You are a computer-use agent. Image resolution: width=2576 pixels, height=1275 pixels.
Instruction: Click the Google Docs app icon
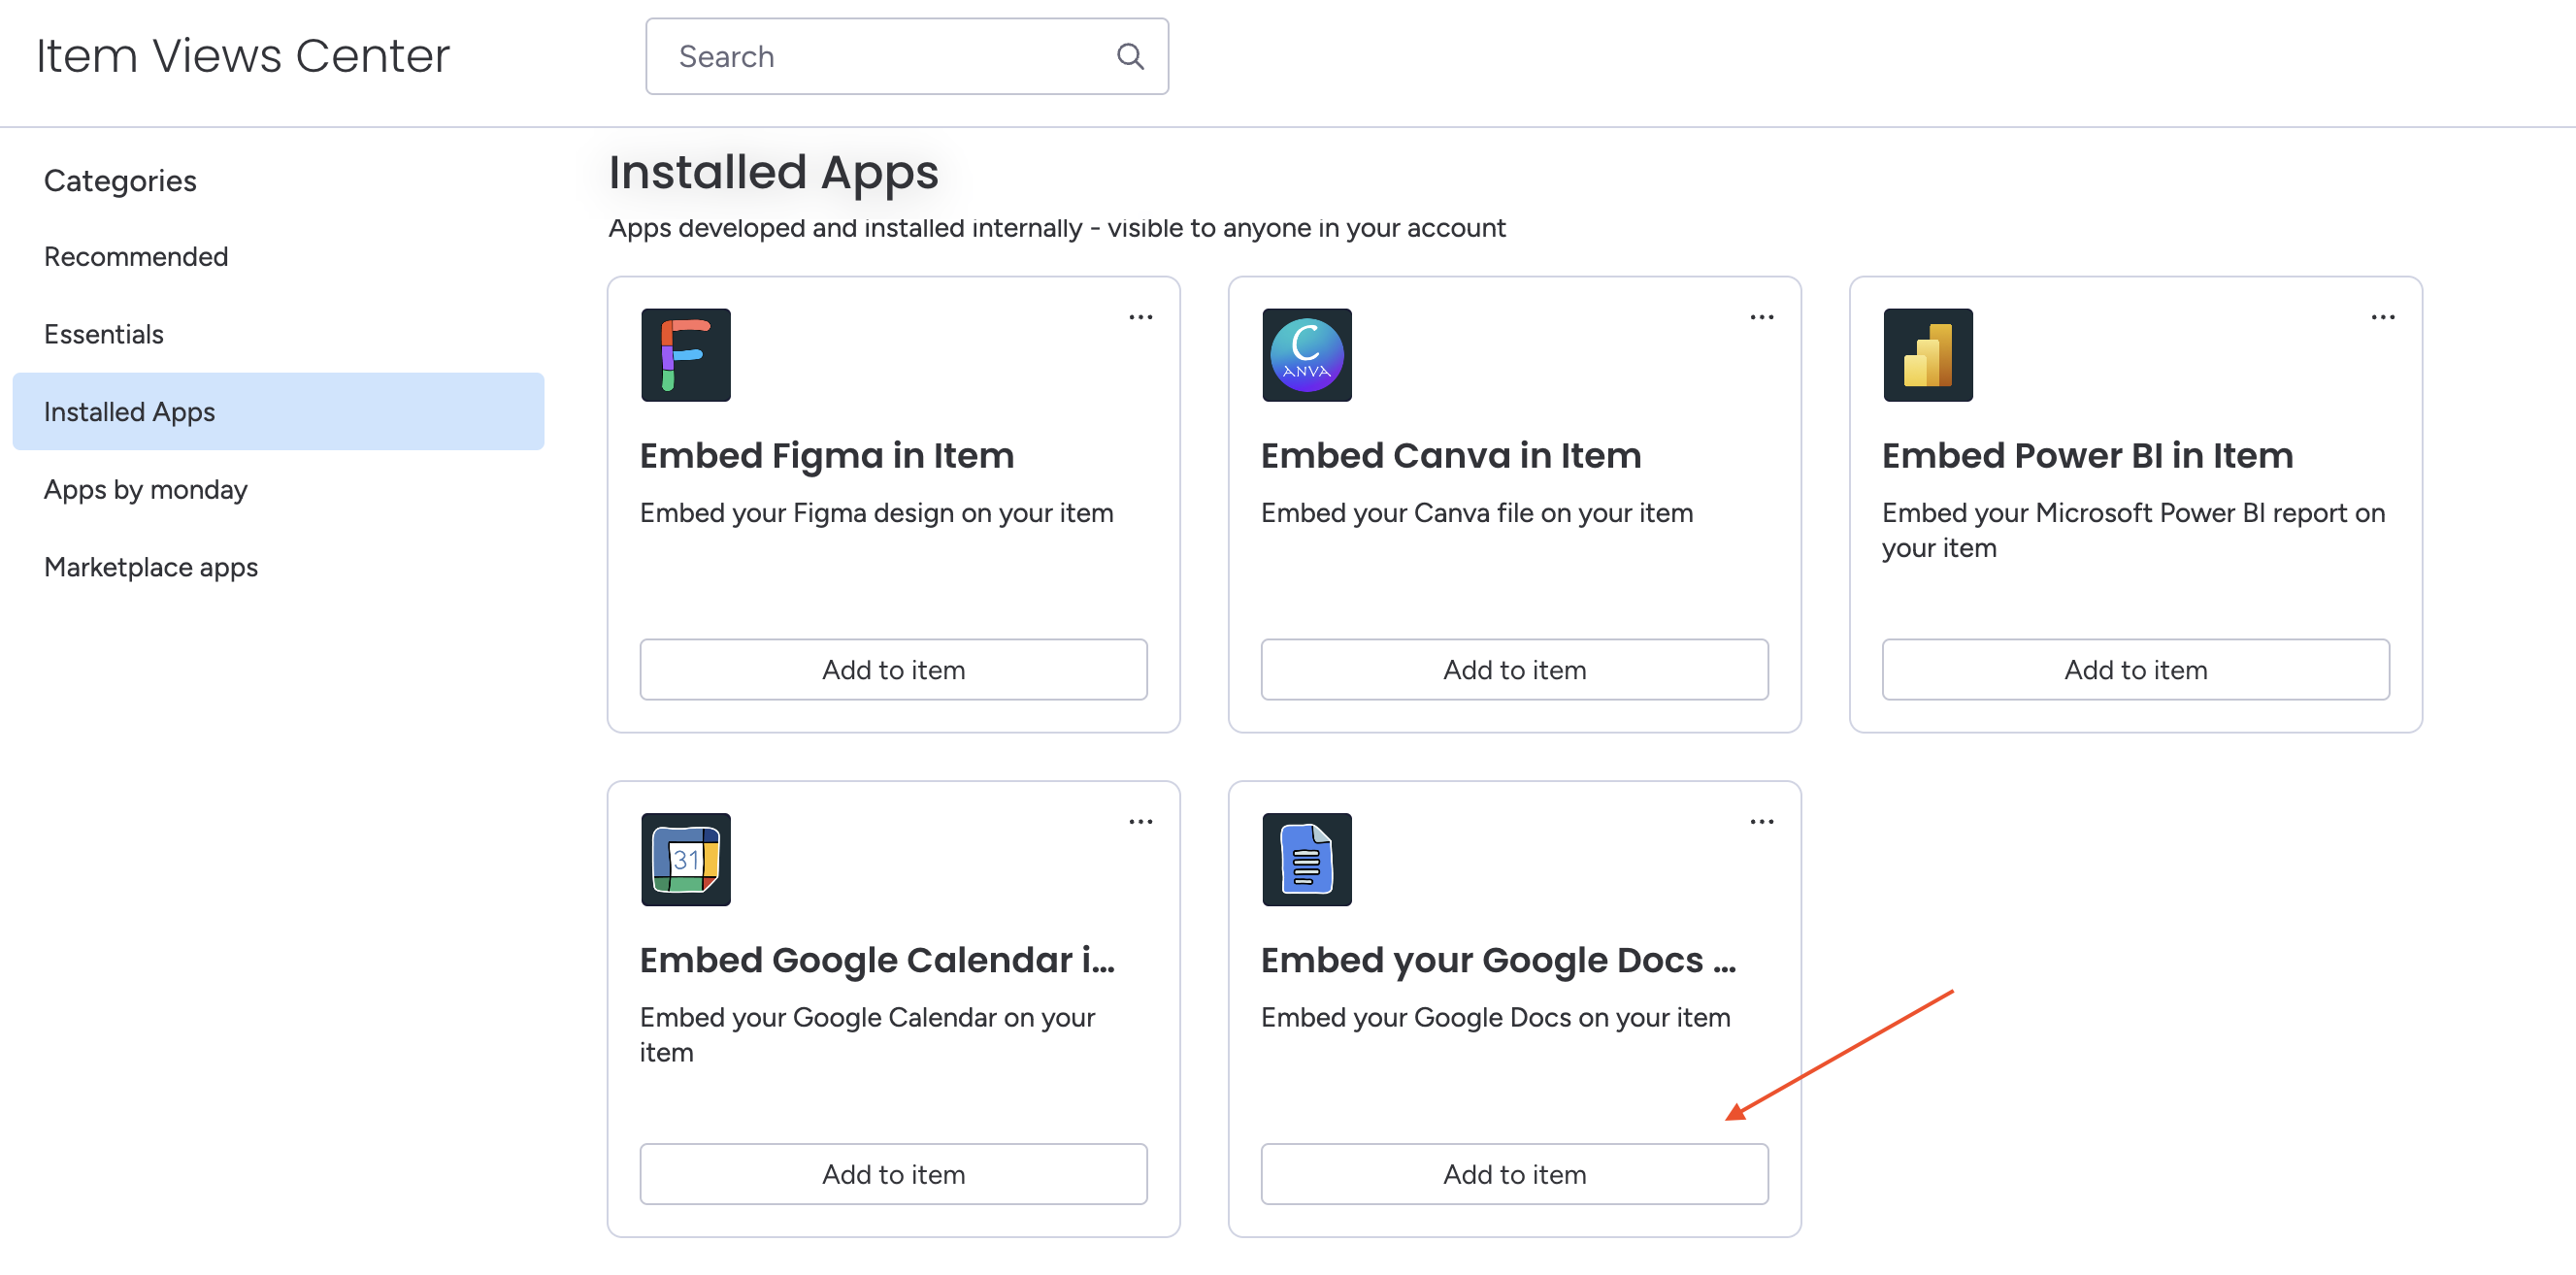(x=1306, y=859)
